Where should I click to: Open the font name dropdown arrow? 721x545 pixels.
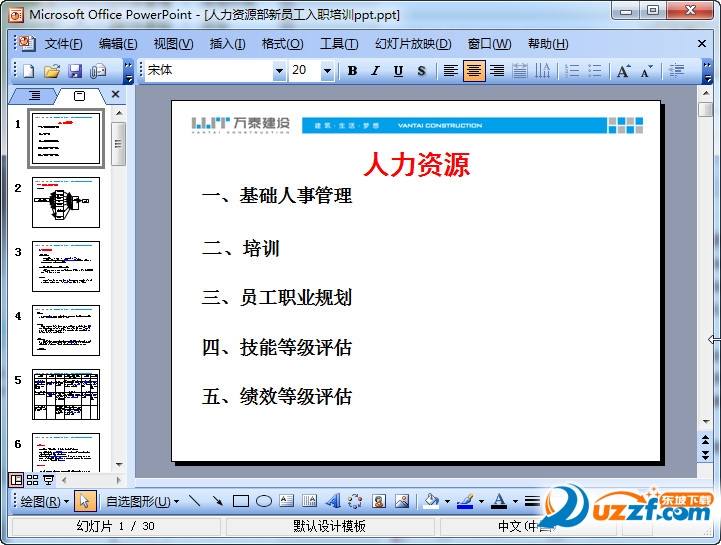point(279,71)
